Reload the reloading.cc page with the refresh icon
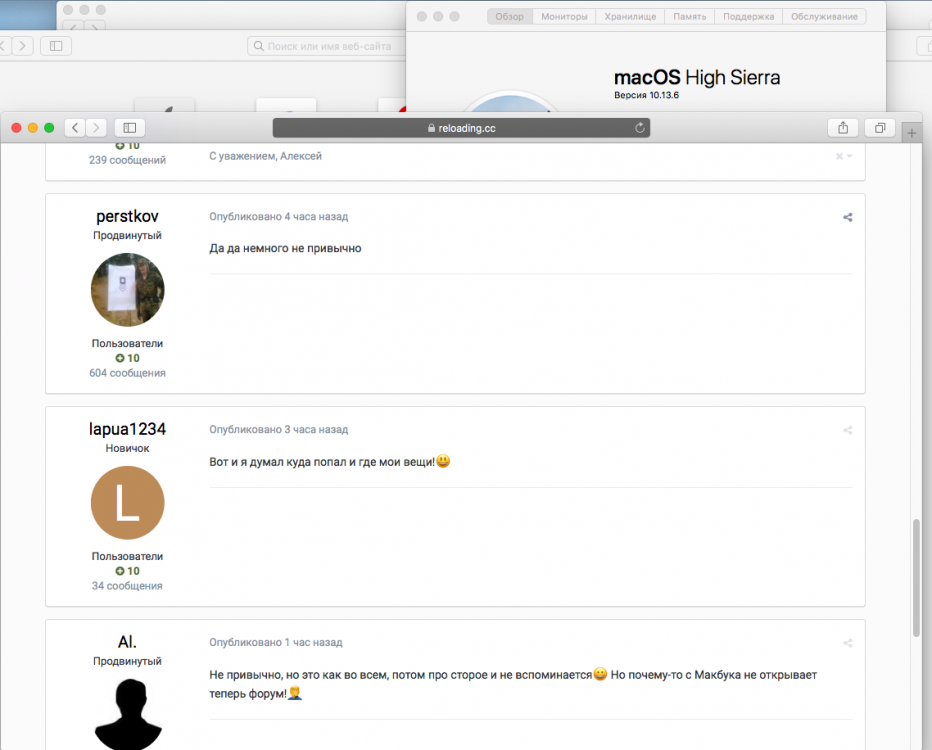The image size is (932, 750). coord(640,128)
